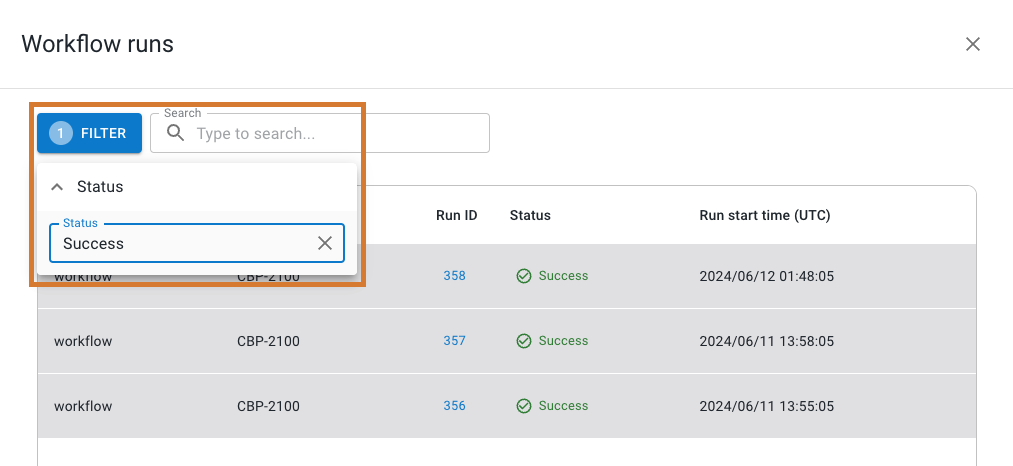Open run ID 358 link
Image resolution: width=1013 pixels, height=466 pixels.
point(454,276)
